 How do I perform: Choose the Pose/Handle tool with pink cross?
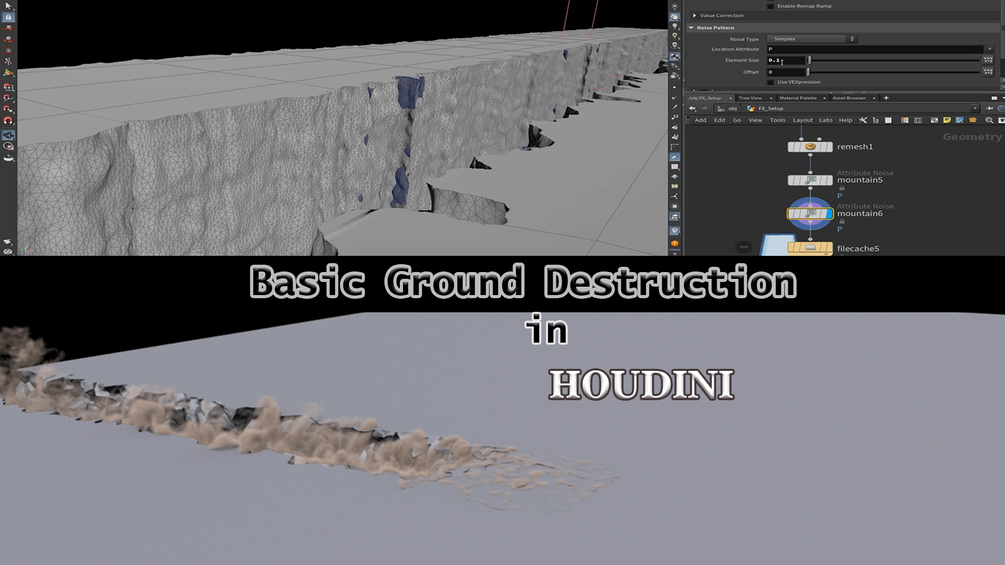8,61
